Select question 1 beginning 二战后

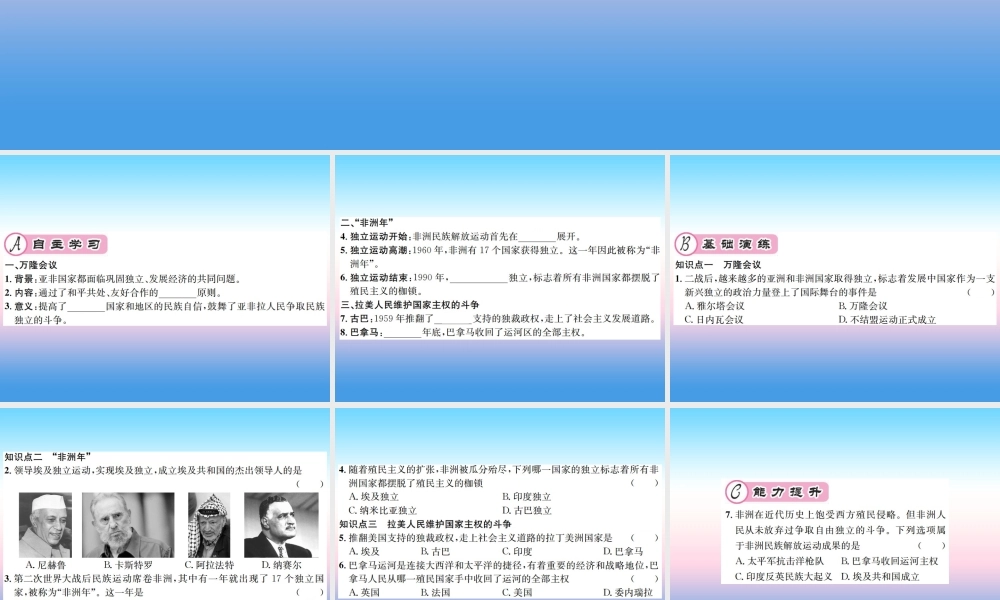(x=835, y=285)
